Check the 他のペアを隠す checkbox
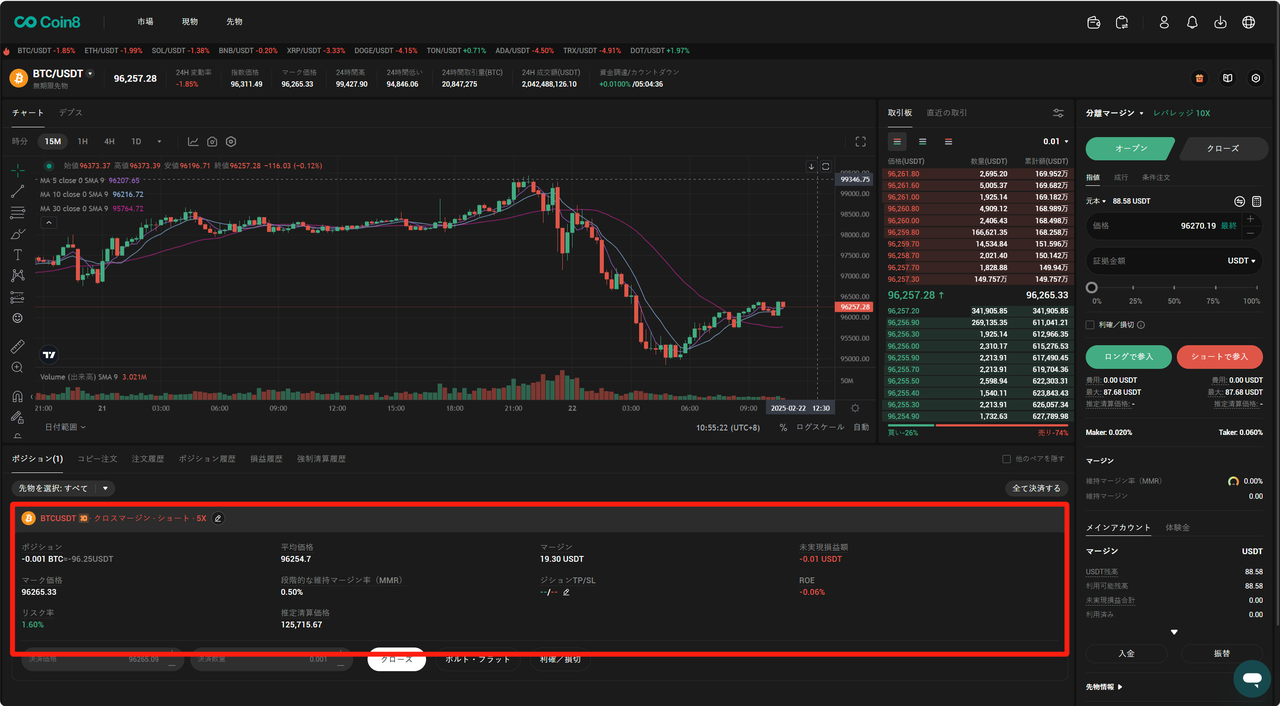Image resolution: width=1280 pixels, height=706 pixels. pos(1007,459)
